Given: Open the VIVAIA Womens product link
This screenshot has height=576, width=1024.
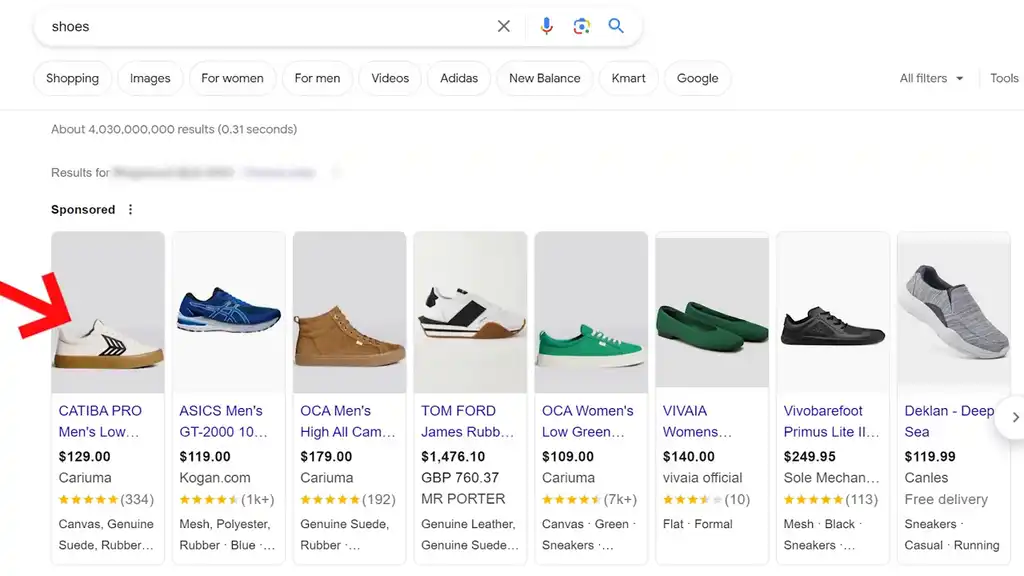Looking at the screenshot, I should pos(697,421).
